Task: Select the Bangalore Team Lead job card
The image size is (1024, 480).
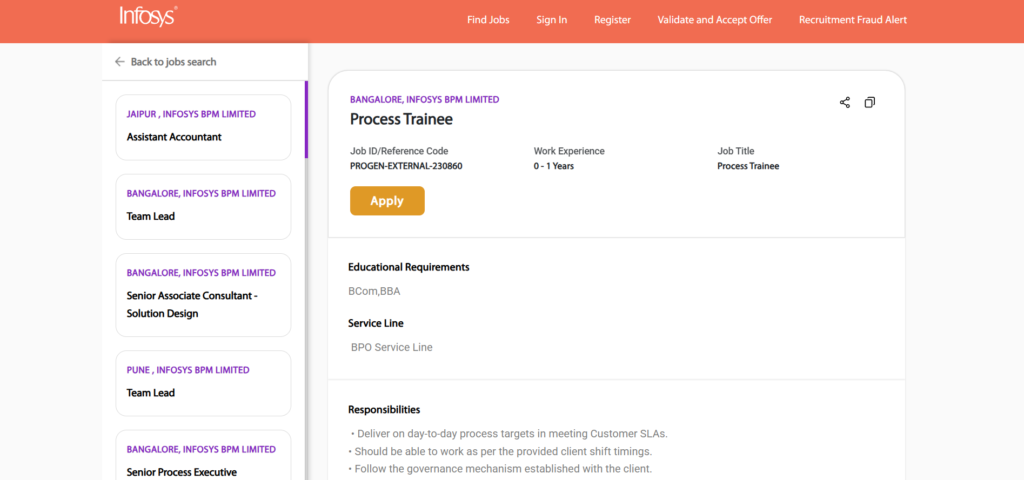Action: 203,206
